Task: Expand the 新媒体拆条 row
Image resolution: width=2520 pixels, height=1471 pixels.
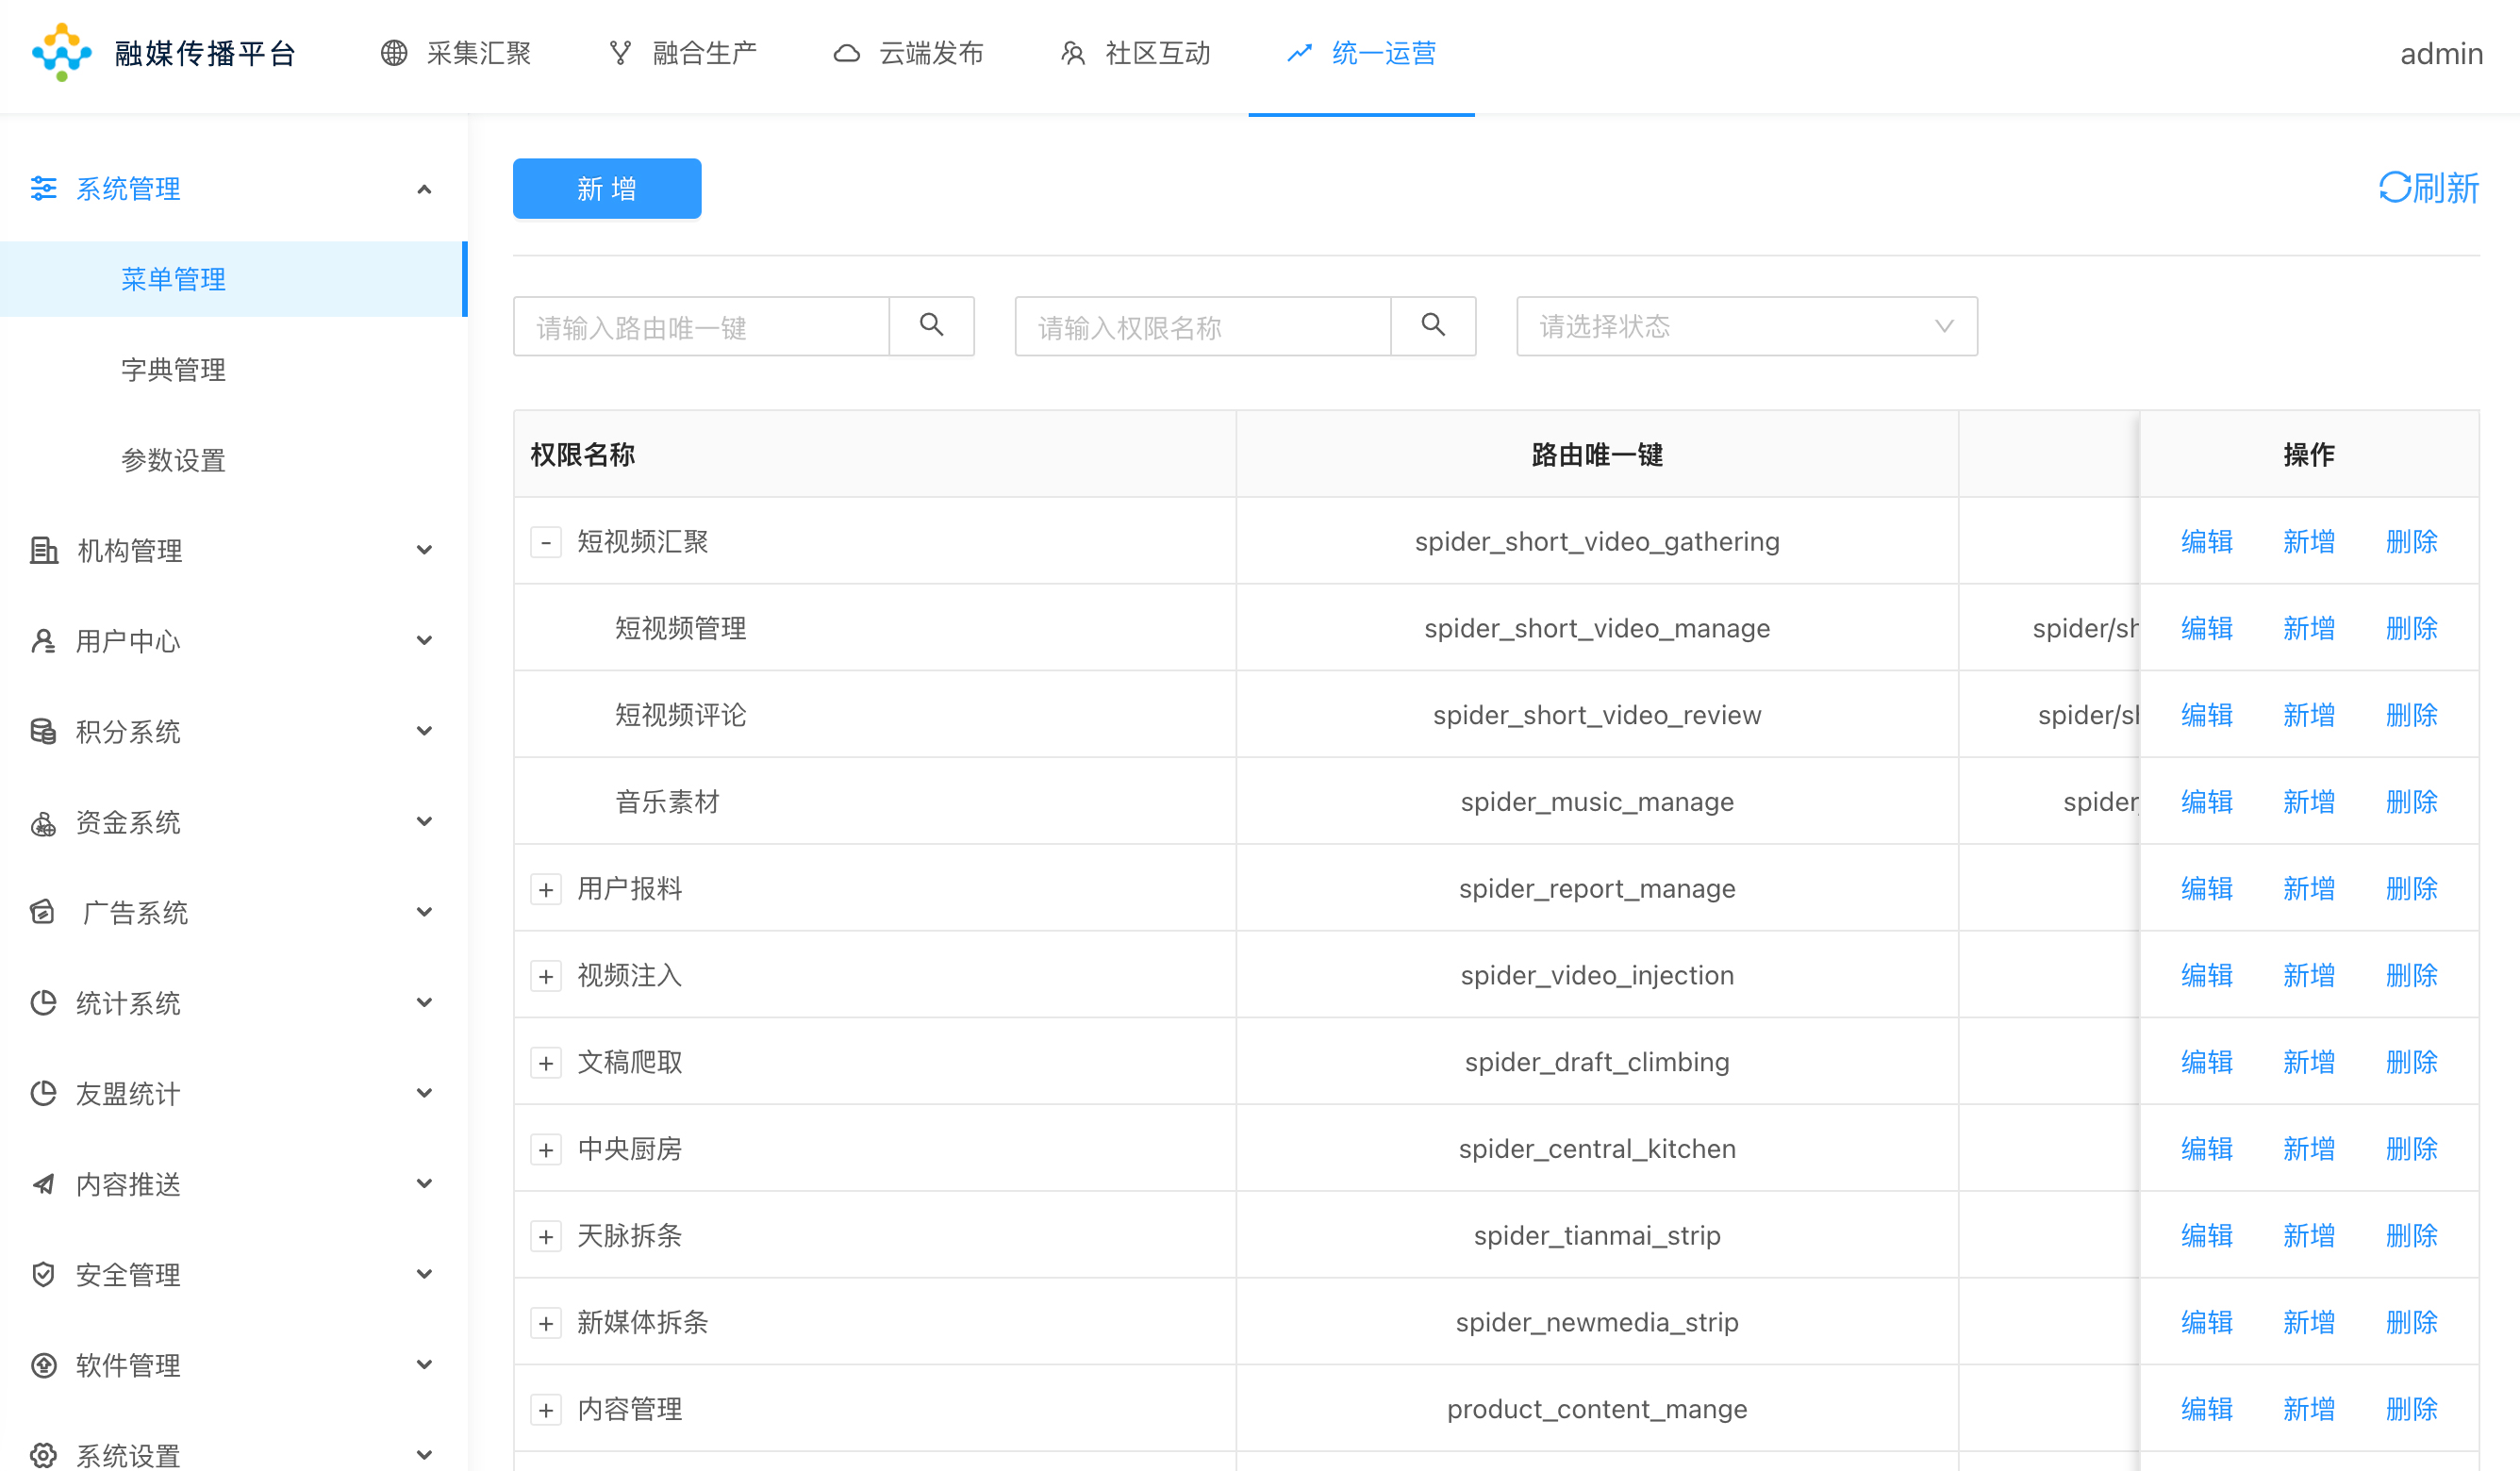Action: point(545,1323)
